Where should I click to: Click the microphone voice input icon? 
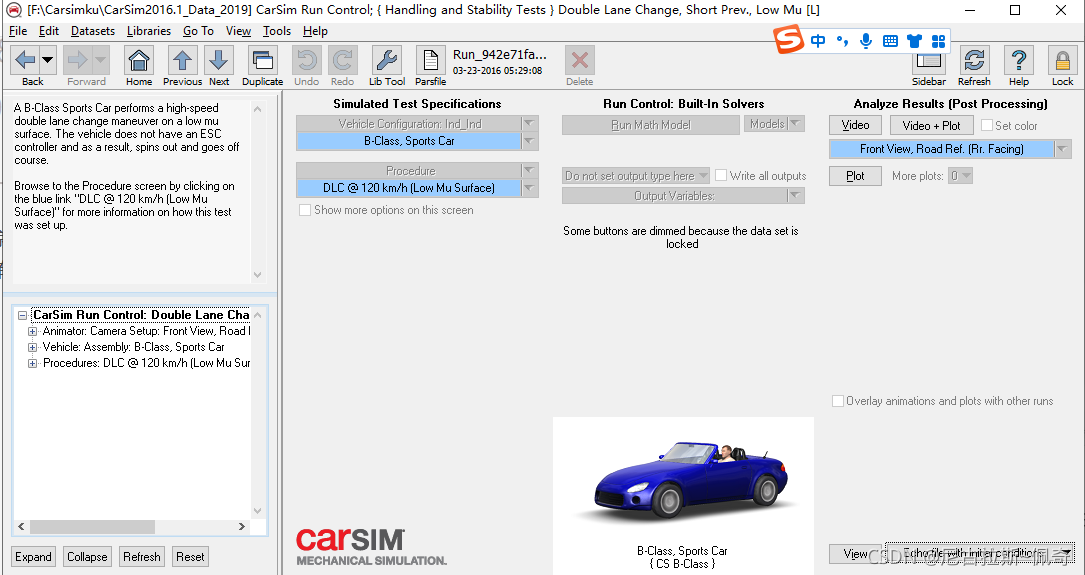[x=866, y=42]
